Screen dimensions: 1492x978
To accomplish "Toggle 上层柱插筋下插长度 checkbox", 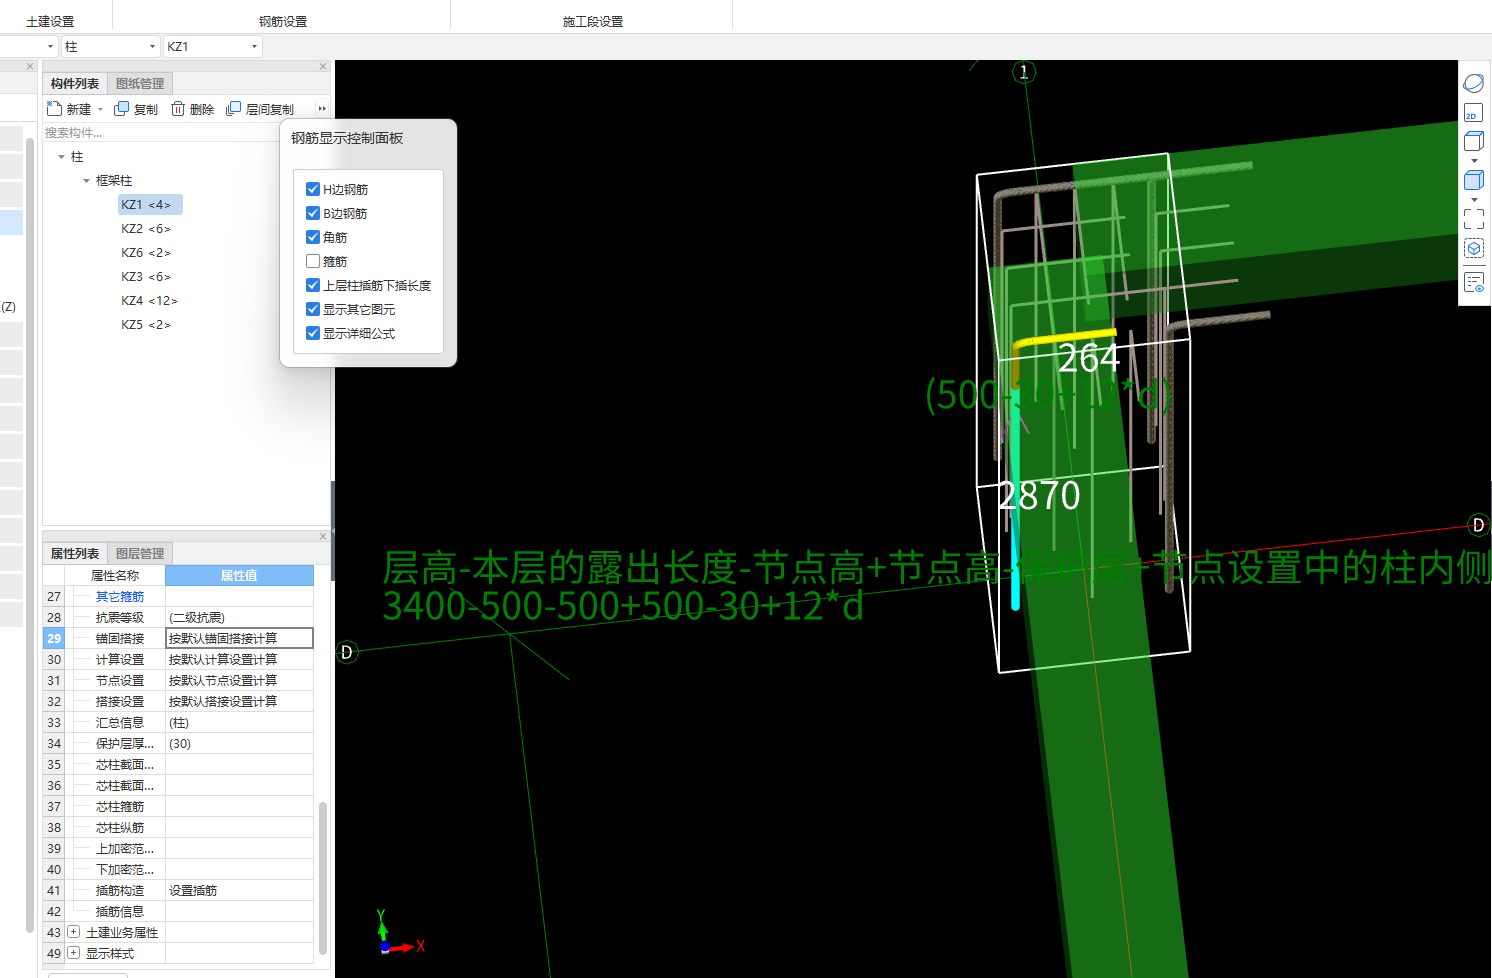I will (x=313, y=285).
